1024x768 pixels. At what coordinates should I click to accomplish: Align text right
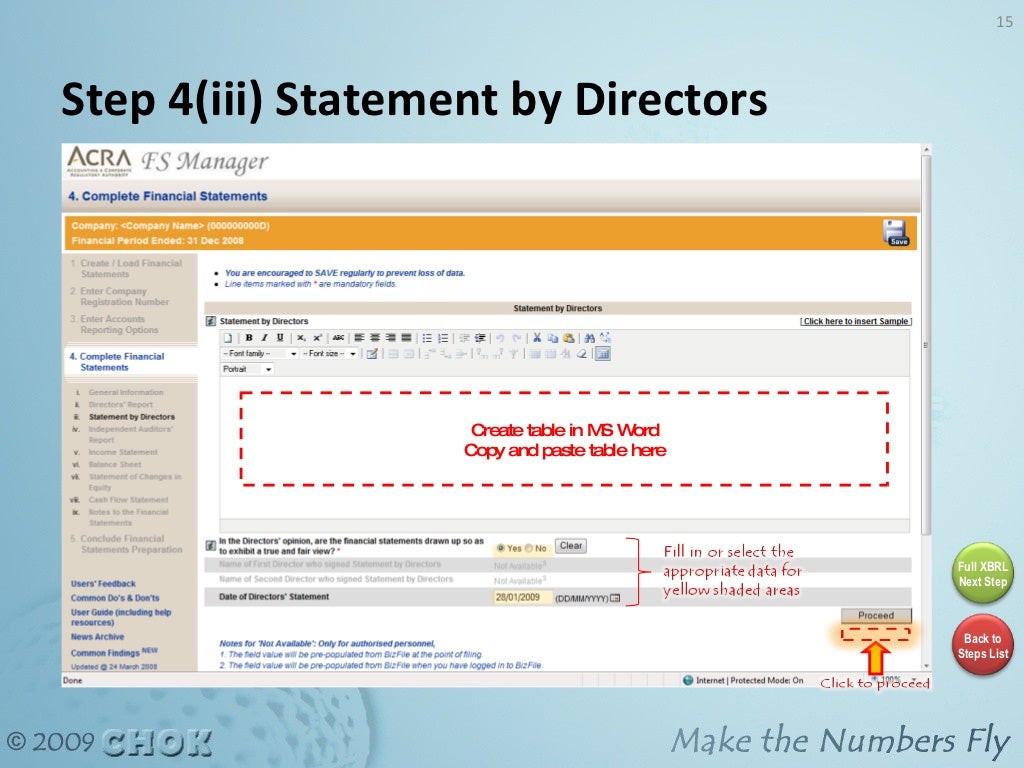tap(391, 338)
